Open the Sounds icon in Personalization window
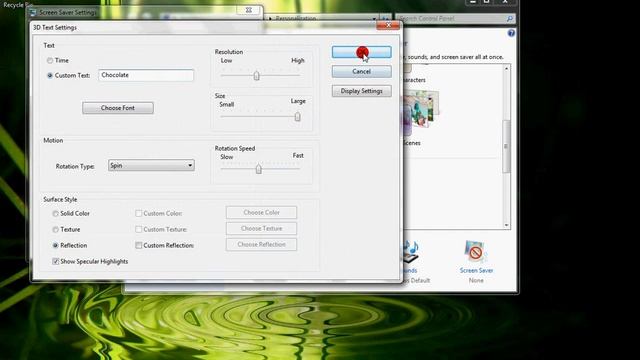The height and width of the screenshot is (360, 640). (x=411, y=251)
